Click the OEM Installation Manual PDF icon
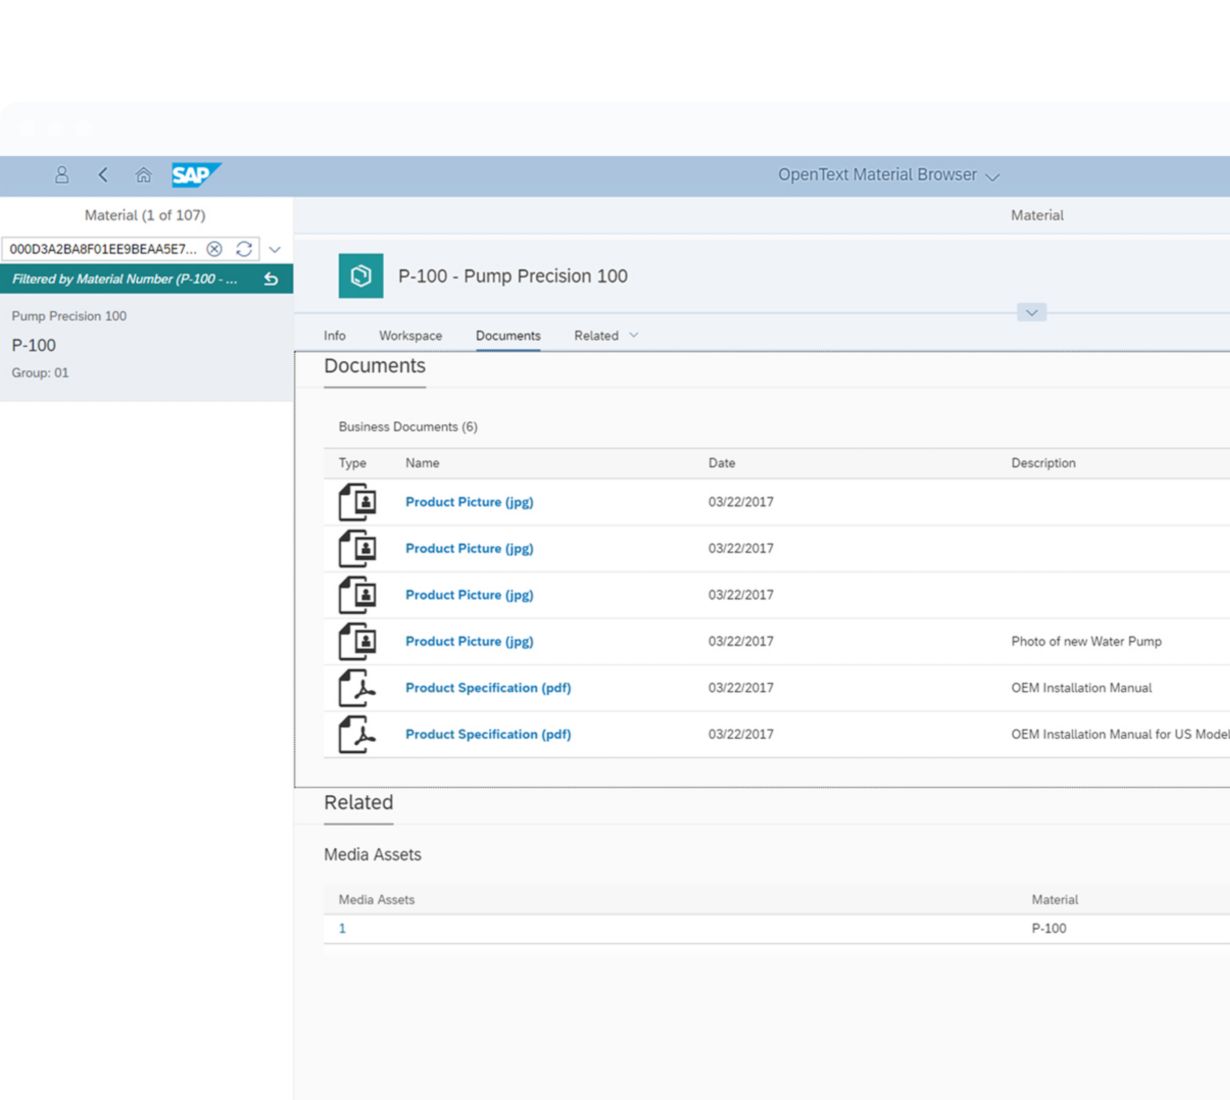Screen dimensions: 1230x1100 click(357, 688)
